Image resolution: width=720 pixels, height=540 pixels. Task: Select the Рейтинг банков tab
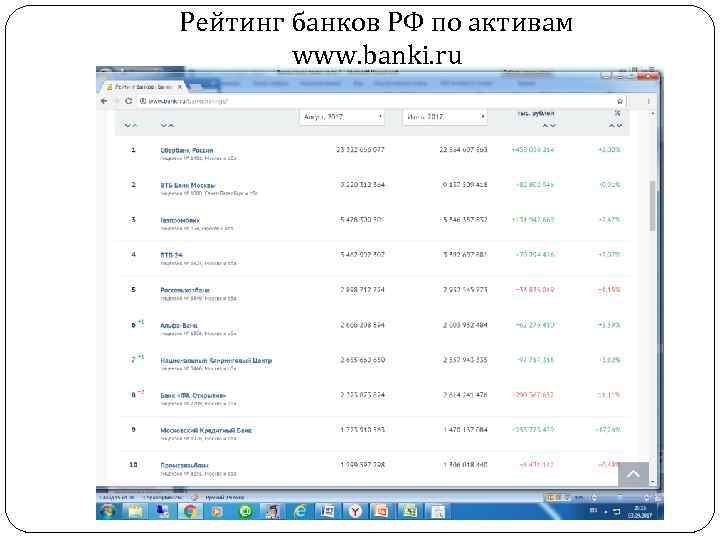tap(144, 87)
